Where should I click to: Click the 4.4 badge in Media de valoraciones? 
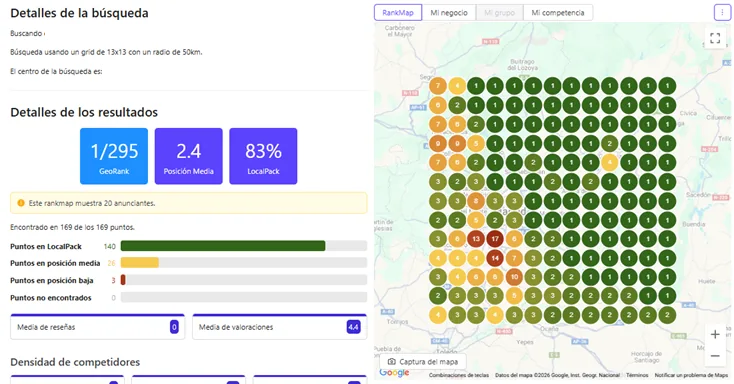click(x=353, y=327)
